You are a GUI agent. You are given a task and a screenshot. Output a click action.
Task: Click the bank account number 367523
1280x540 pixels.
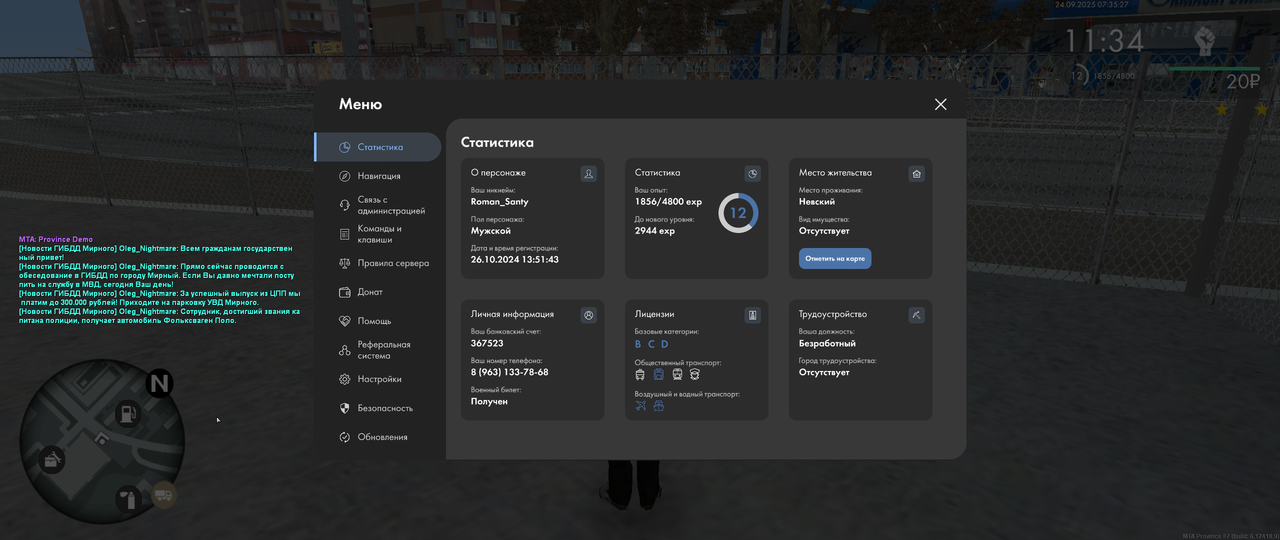(x=487, y=344)
